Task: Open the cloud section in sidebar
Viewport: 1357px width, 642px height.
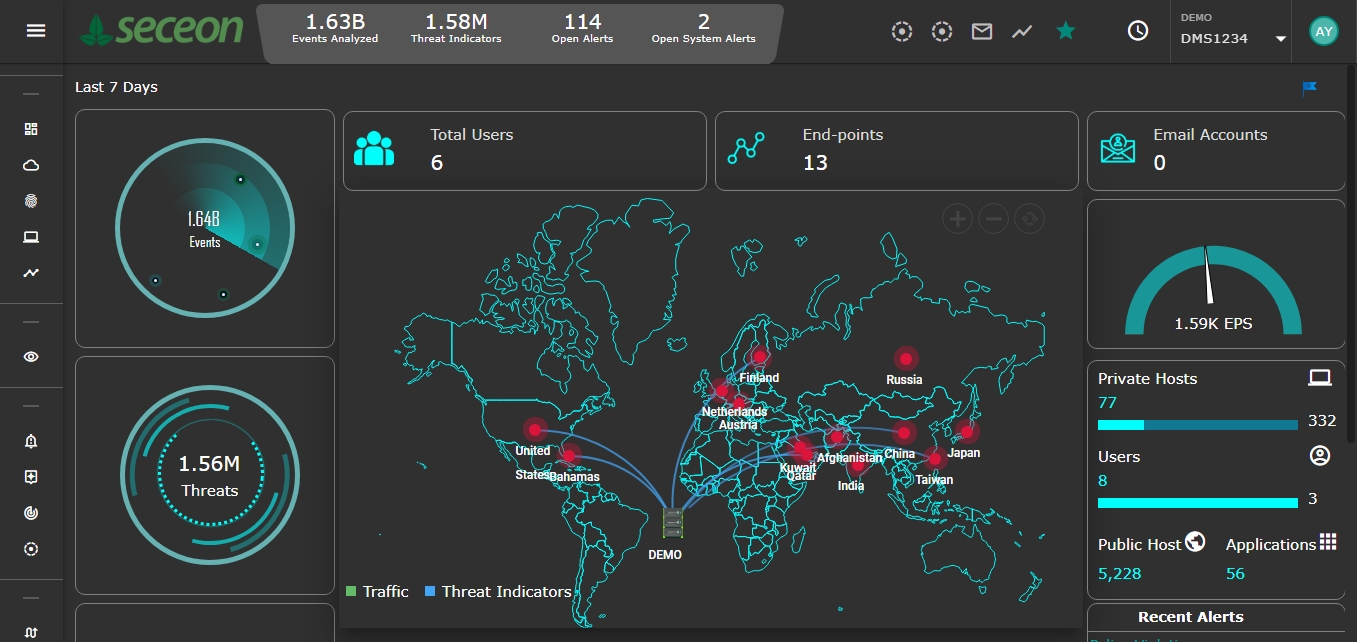Action: tap(31, 165)
